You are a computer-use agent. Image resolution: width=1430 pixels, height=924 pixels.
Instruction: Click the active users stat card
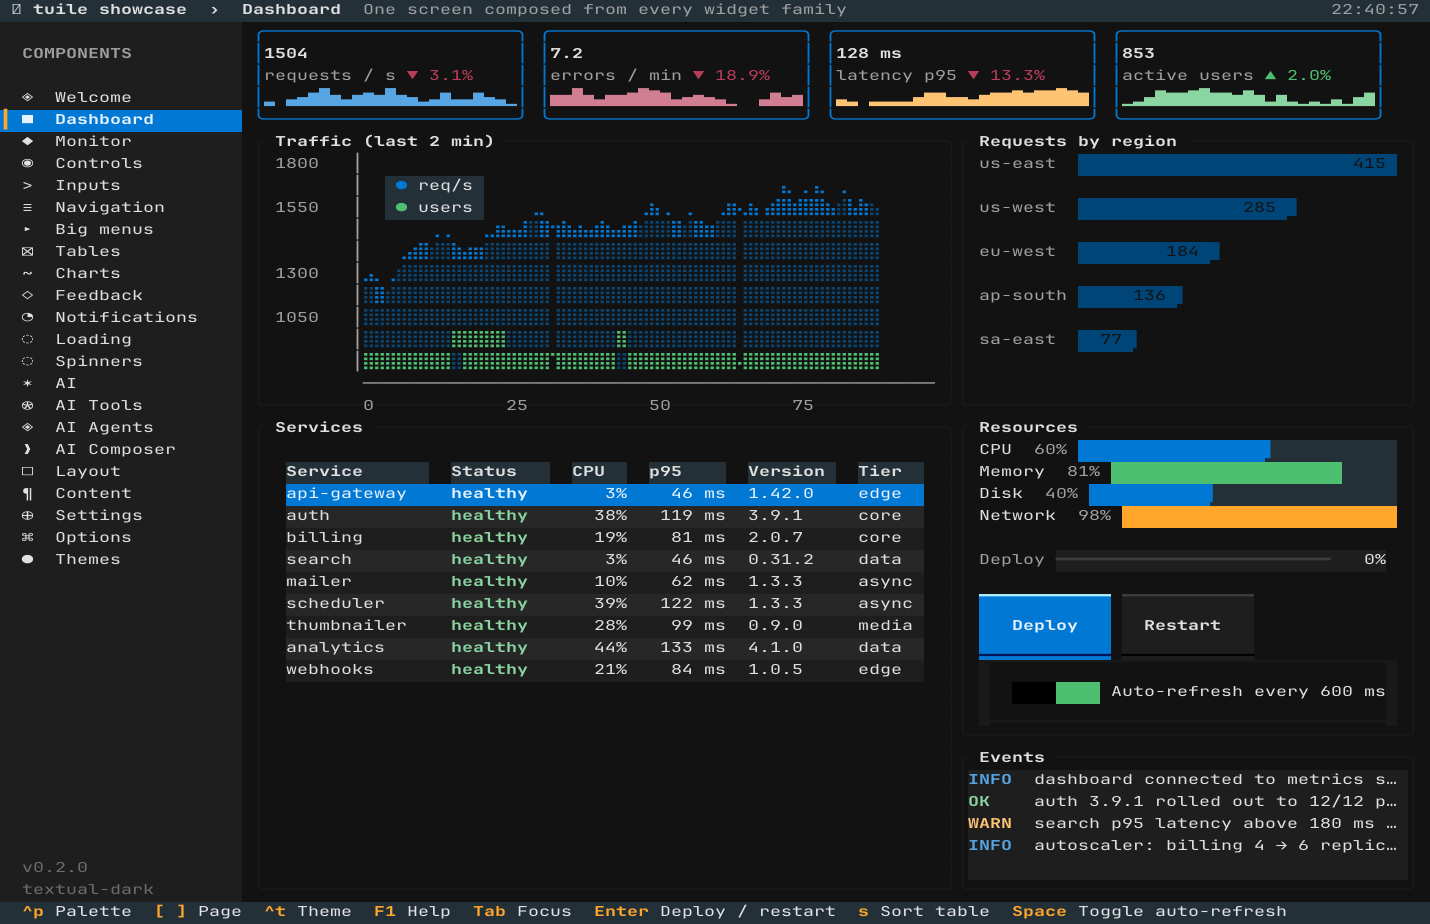[x=1248, y=75]
